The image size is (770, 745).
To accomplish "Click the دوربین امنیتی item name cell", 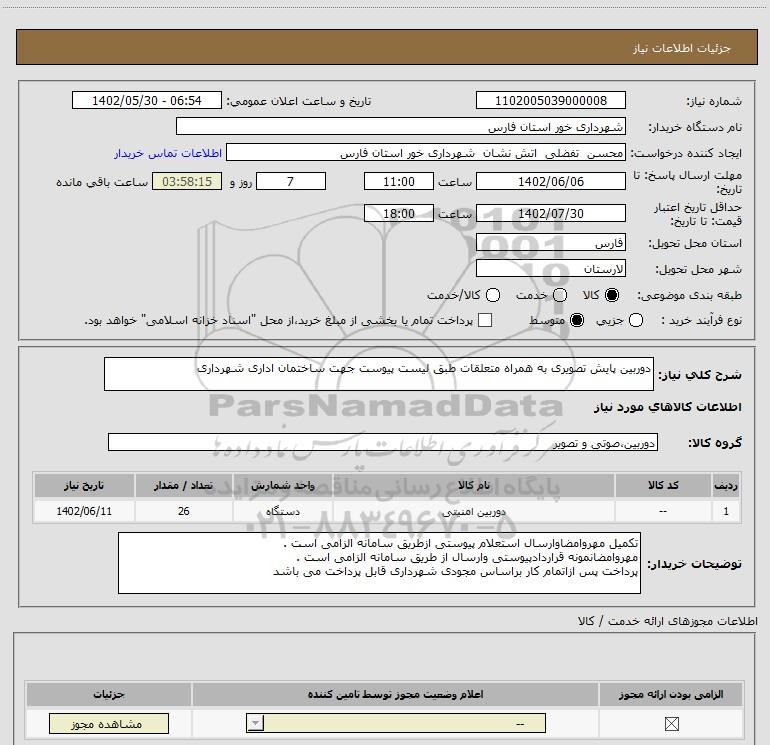I will (474, 511).
